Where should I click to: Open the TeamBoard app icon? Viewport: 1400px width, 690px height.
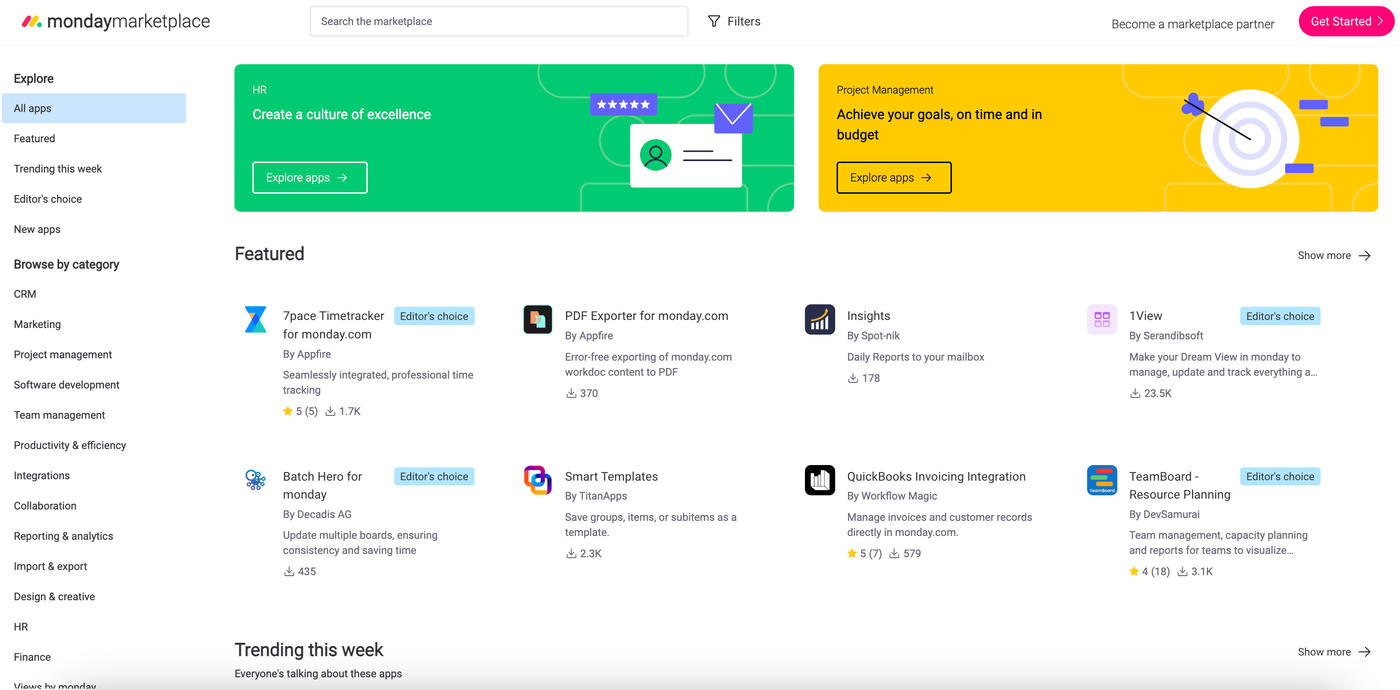click(x=1102, y=480)
